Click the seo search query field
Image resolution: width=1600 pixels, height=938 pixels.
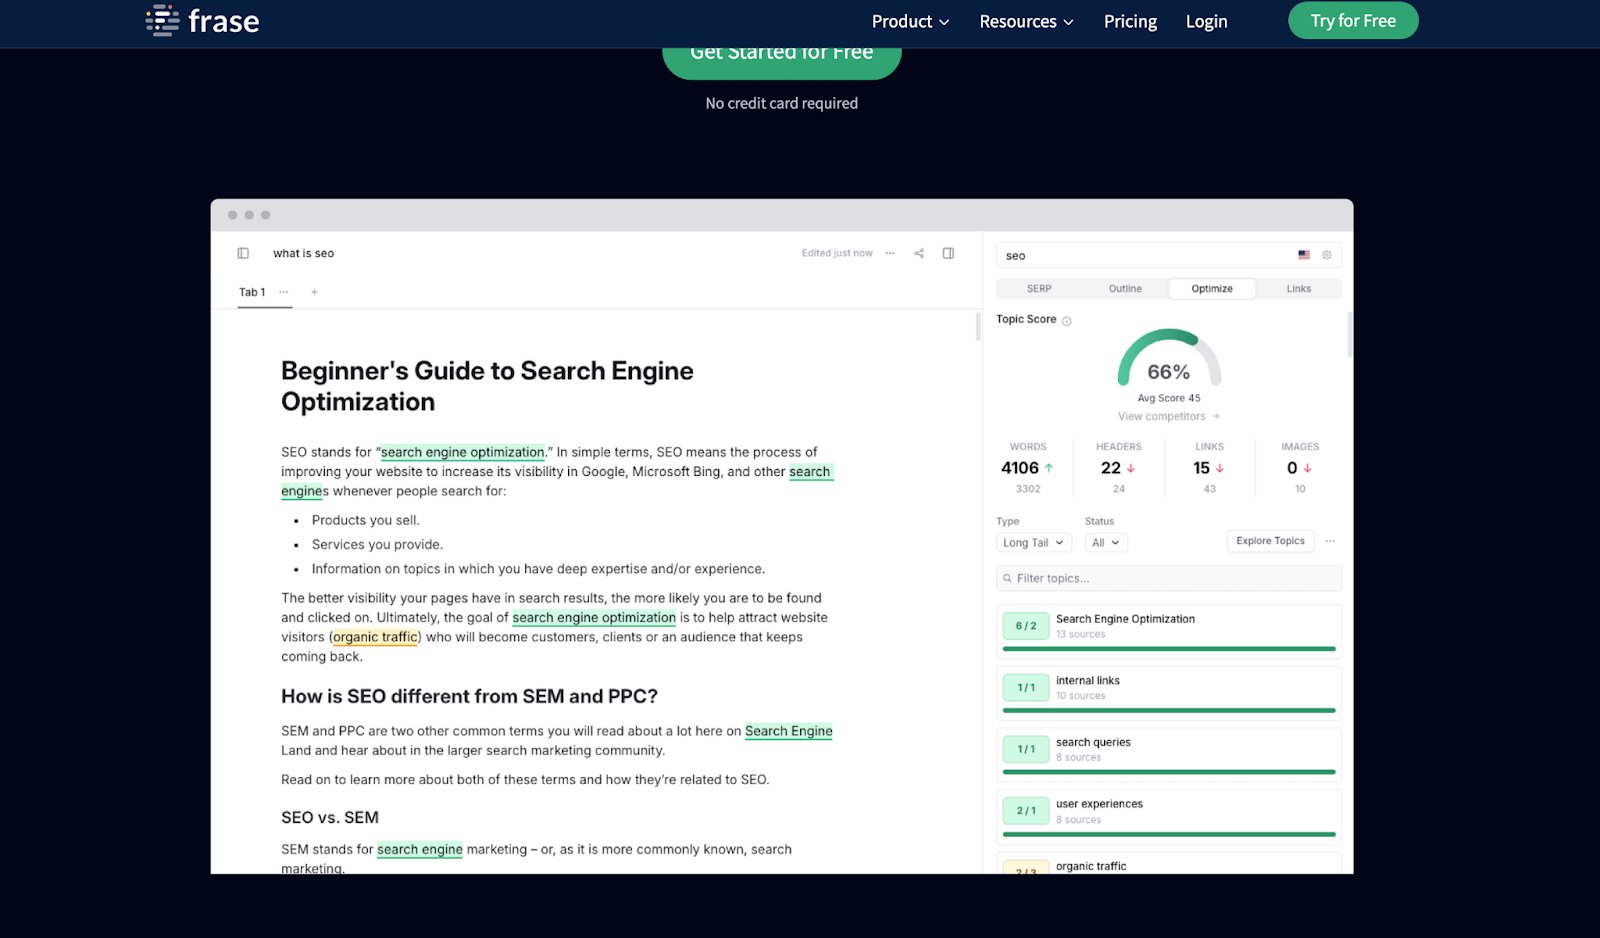pos(1169,255)
